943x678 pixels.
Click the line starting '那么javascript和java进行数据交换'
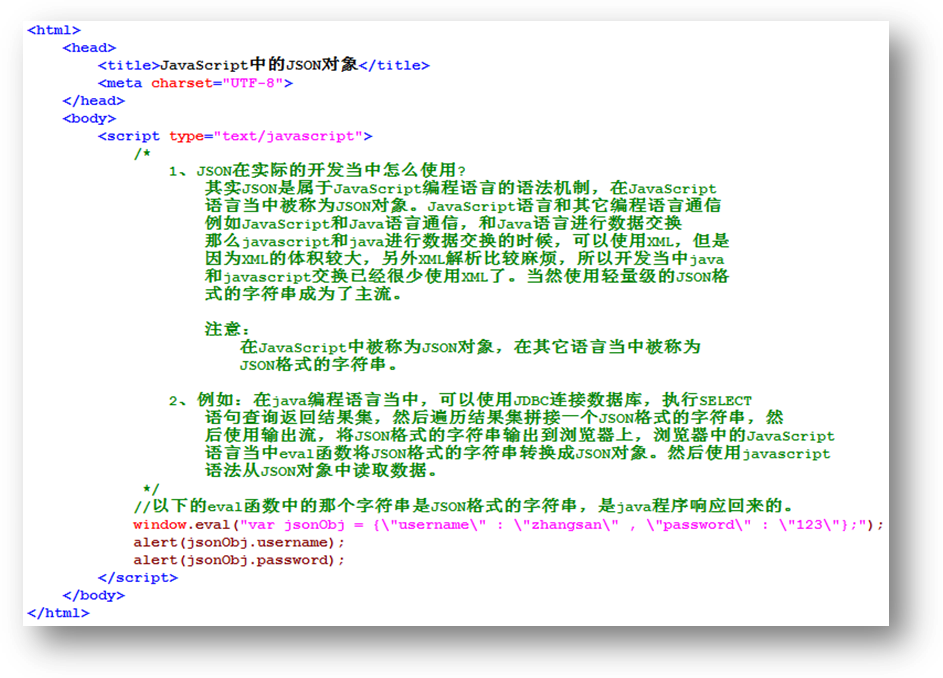467,241
